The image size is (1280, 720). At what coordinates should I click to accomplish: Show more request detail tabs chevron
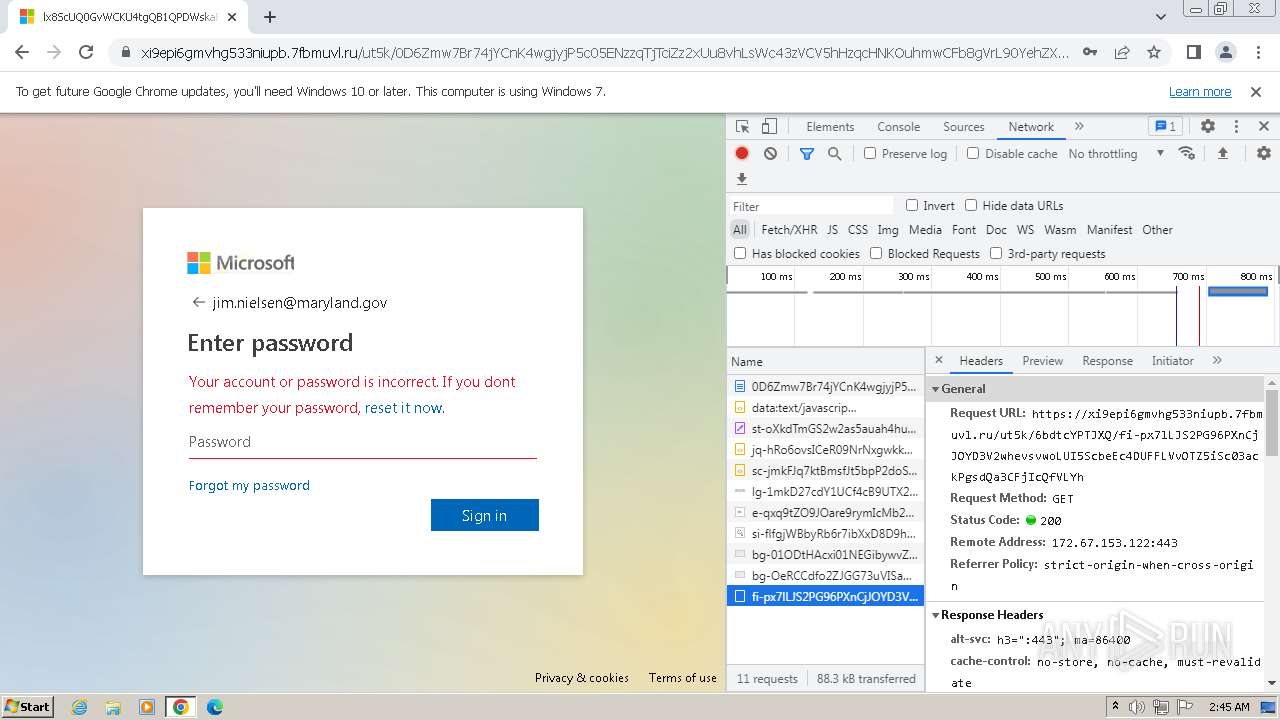coord(1217,361)
